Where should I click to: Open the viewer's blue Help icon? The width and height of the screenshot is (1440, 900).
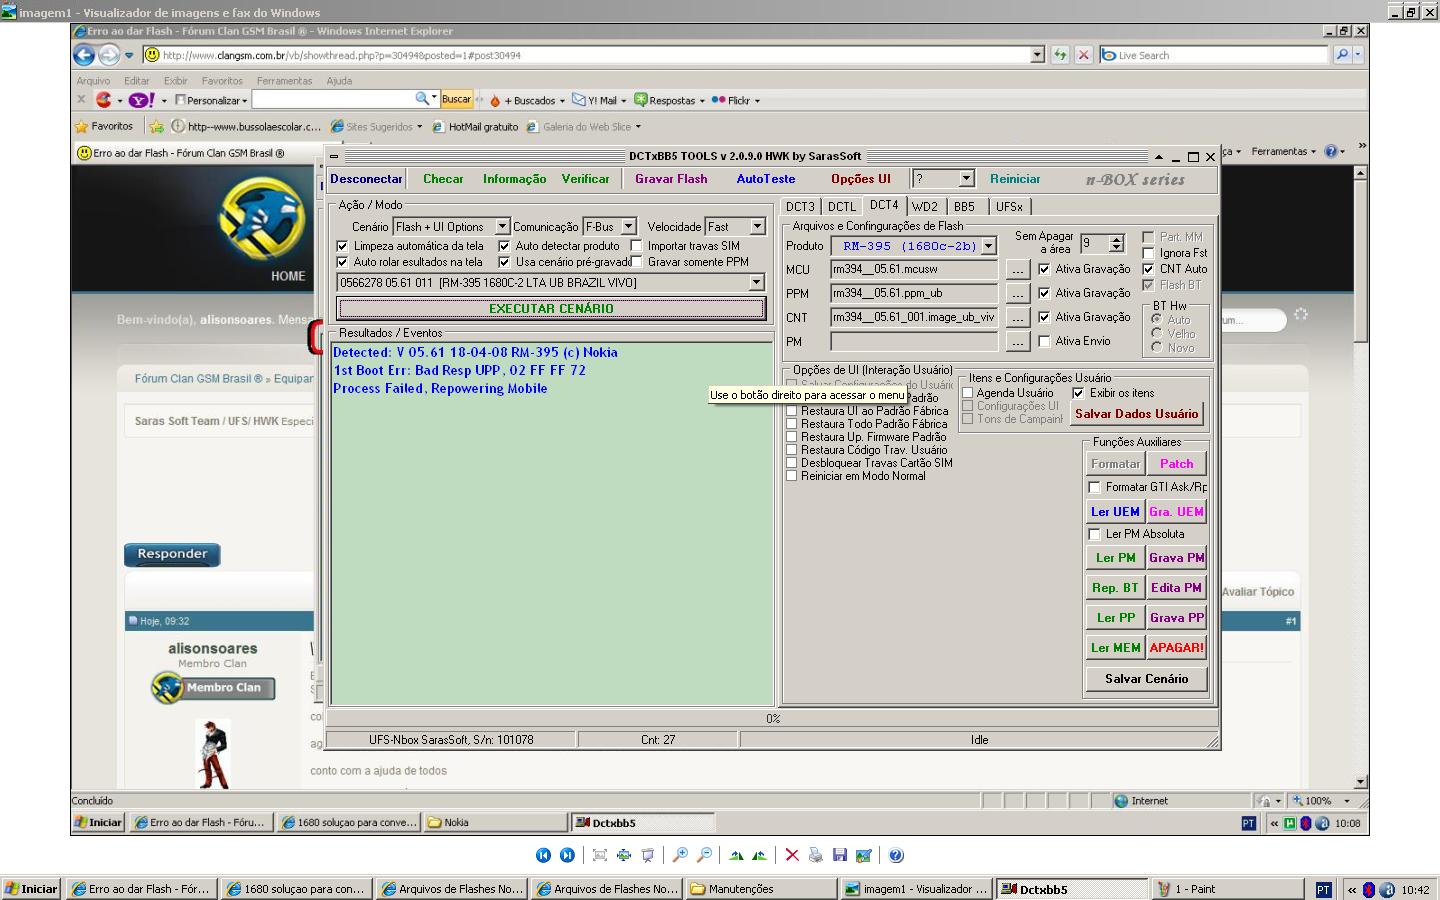click(896, 855)
